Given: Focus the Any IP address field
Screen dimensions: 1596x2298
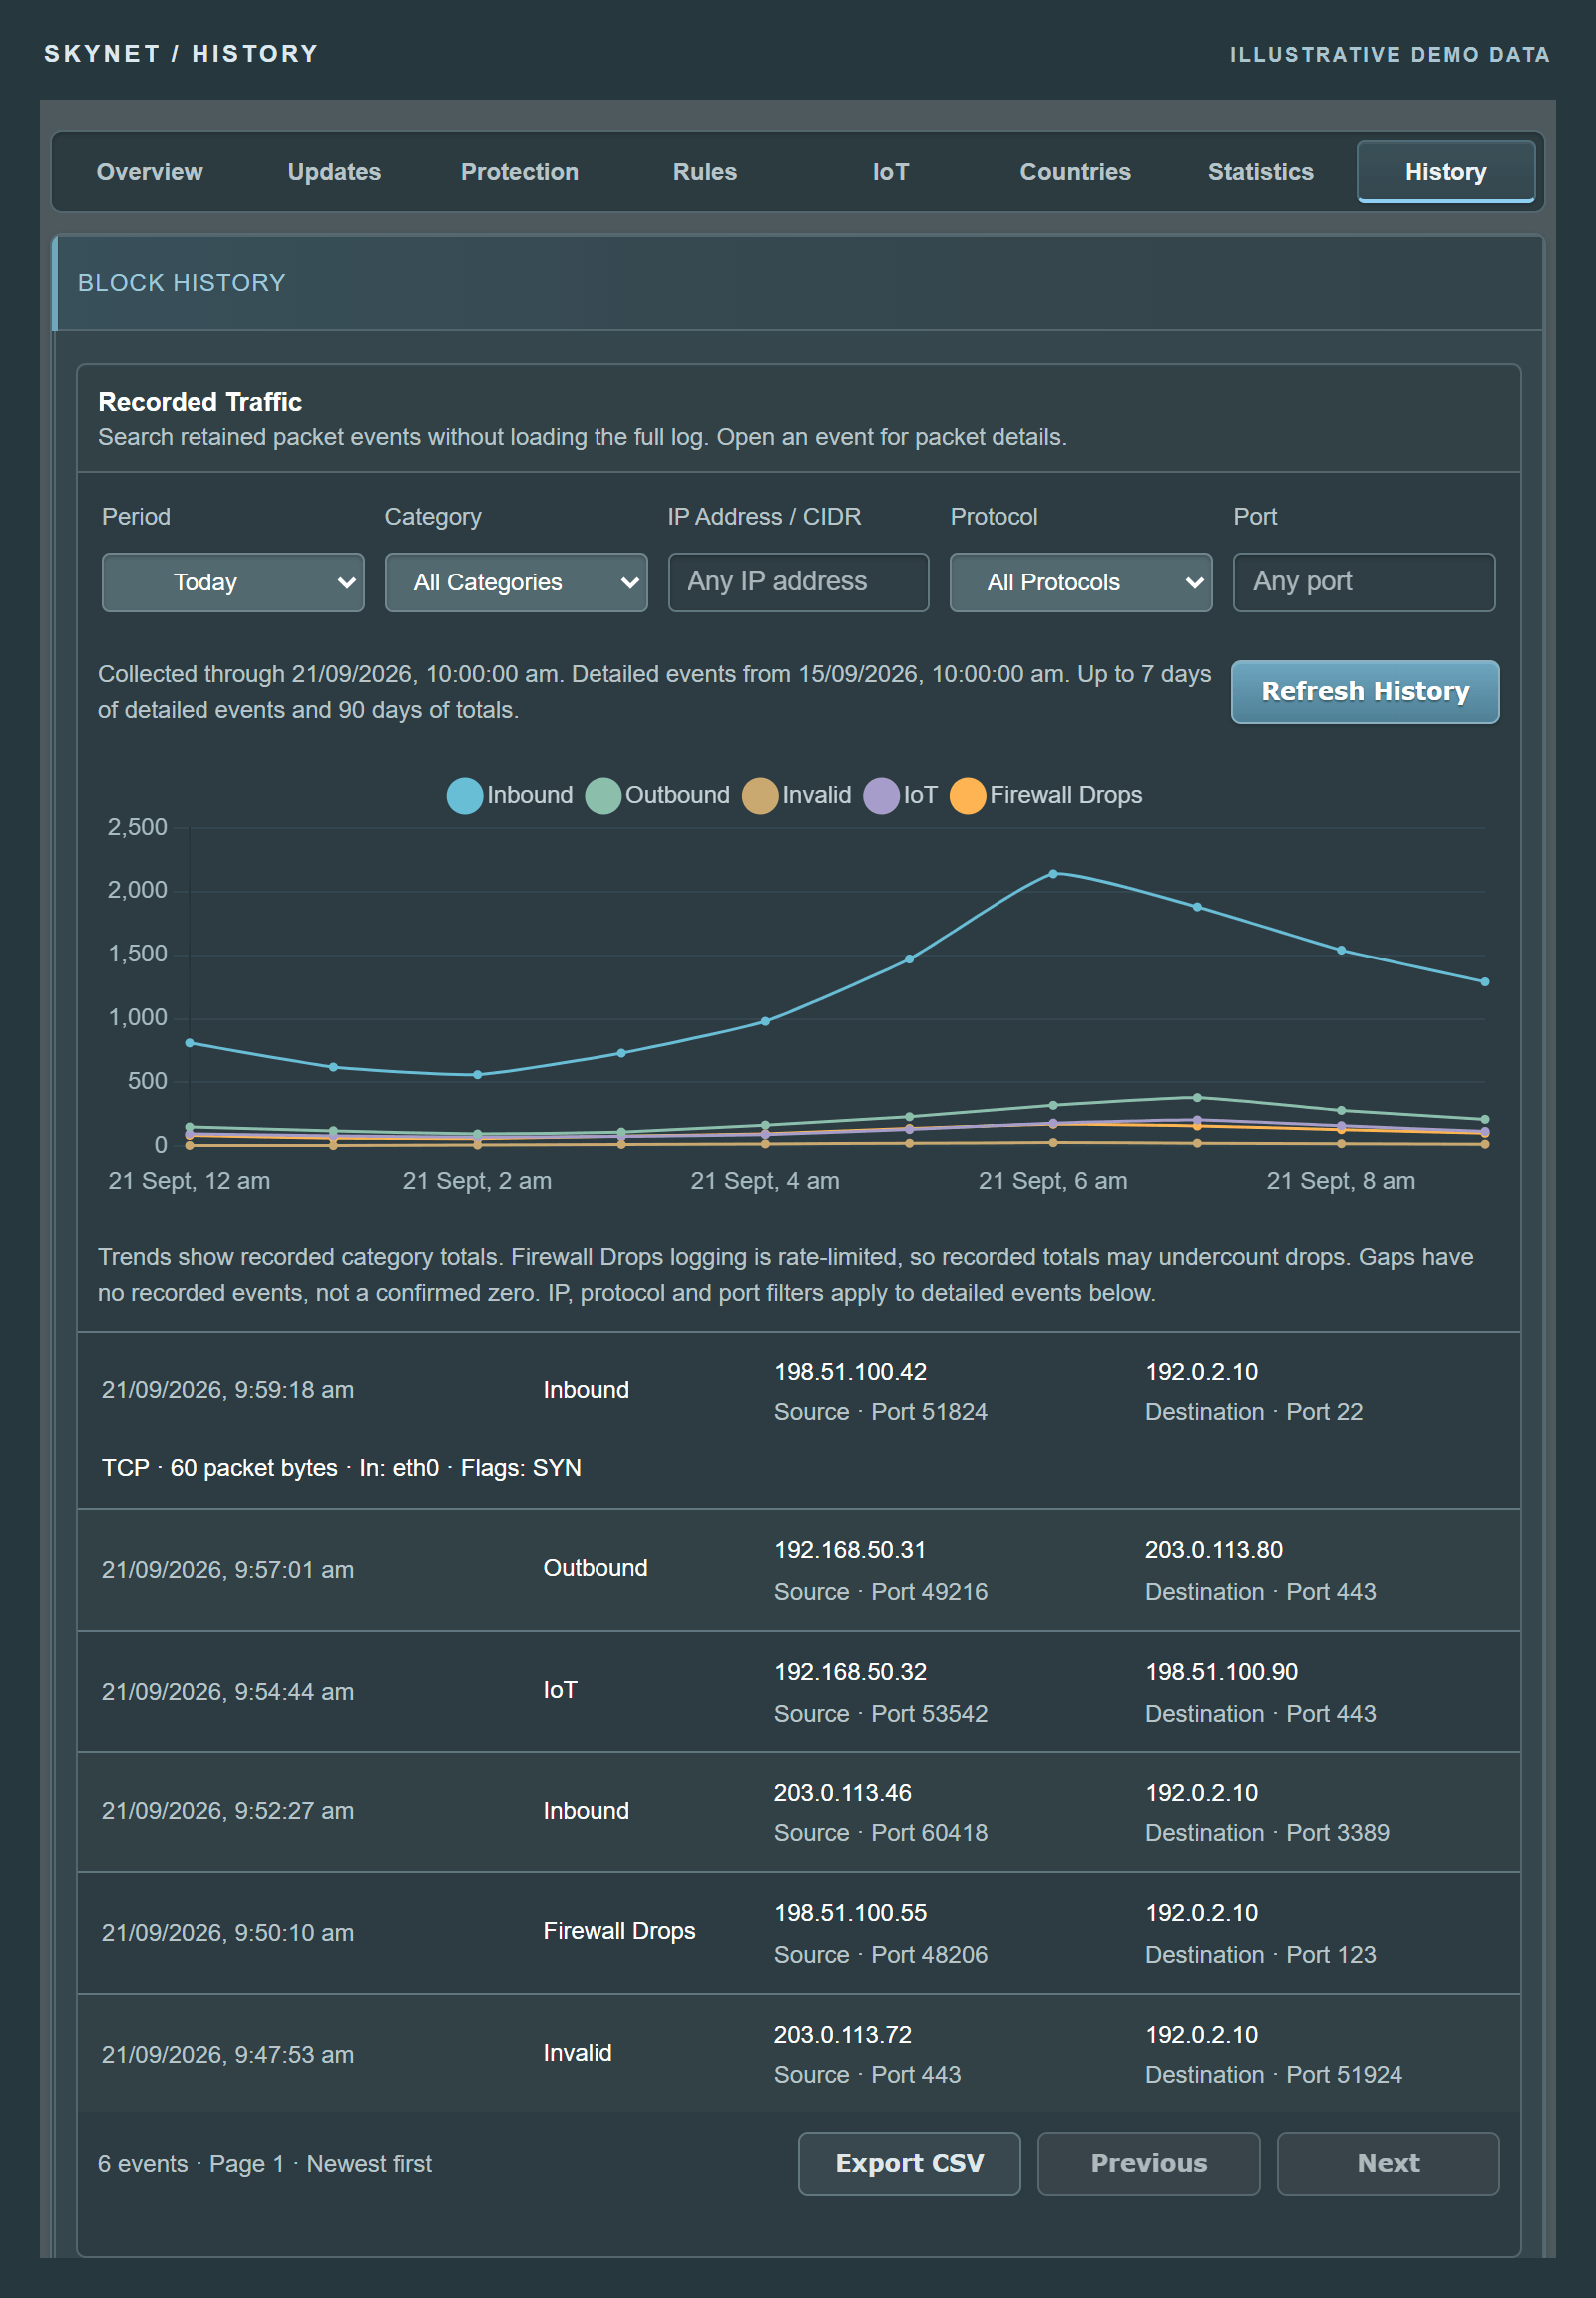Looking at the screenshot, I should pos(798,582).
